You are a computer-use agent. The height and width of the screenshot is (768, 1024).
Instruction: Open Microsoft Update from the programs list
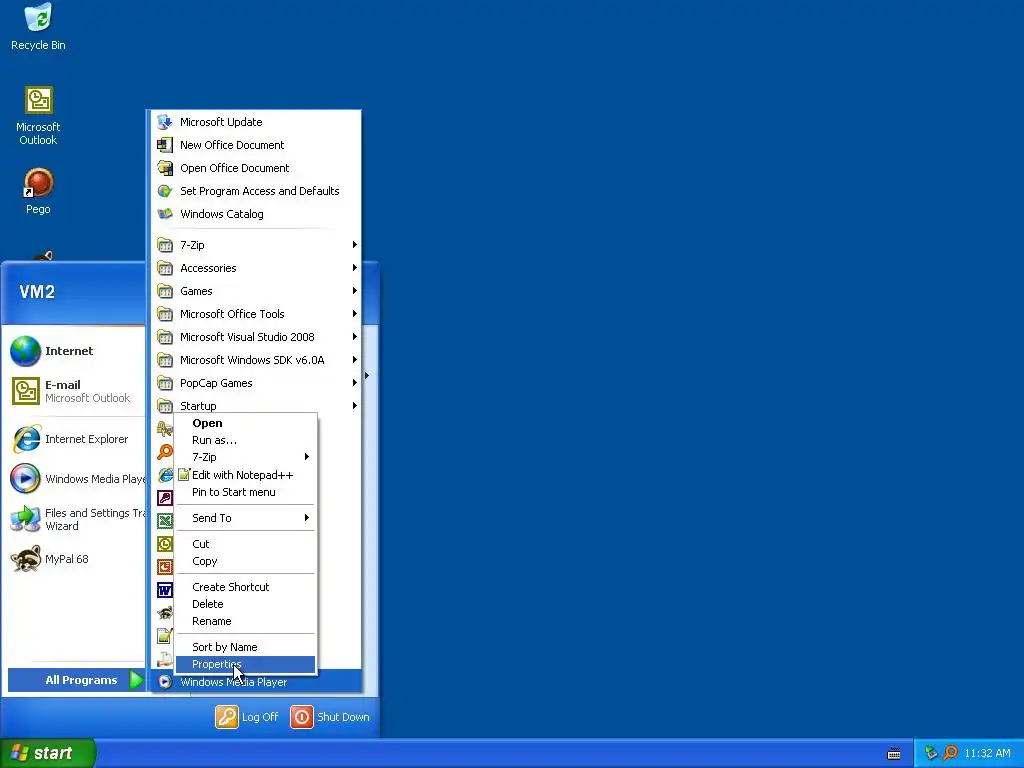click(255, 122)
